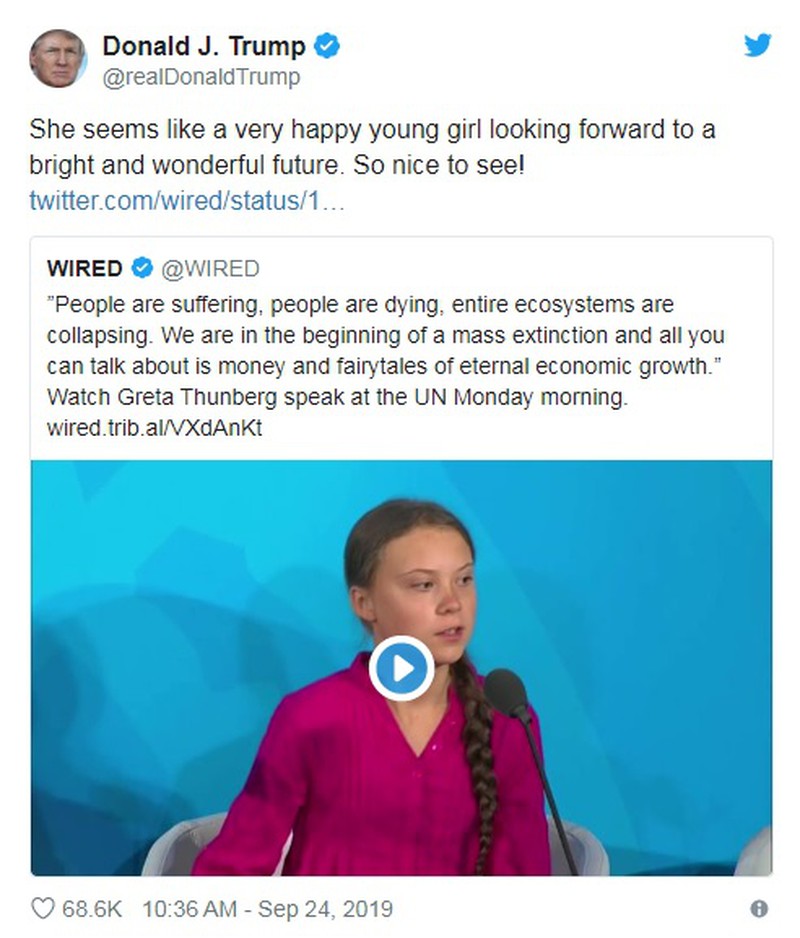Click the quoted text starting "People are suffering"
The image size is (800, 938).
coord(360,303)
